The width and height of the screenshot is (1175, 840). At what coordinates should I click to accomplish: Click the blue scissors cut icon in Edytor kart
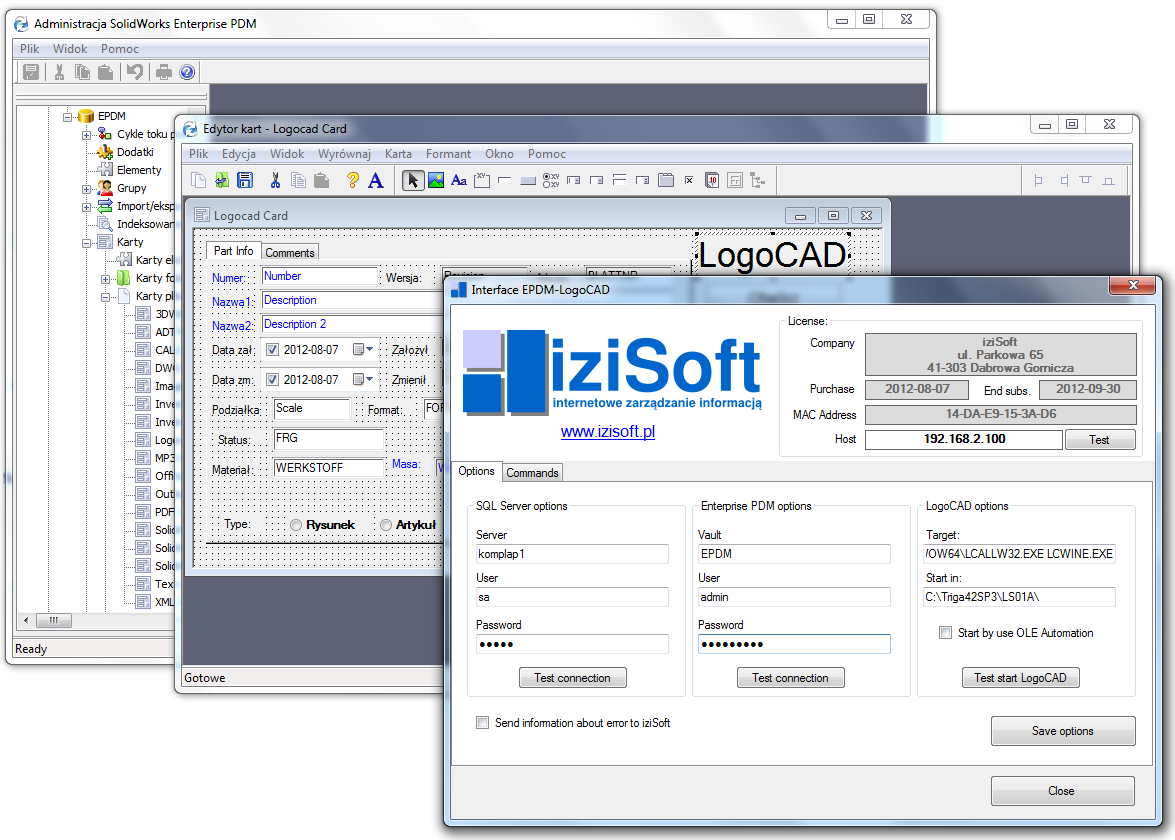tap(275, 180)
